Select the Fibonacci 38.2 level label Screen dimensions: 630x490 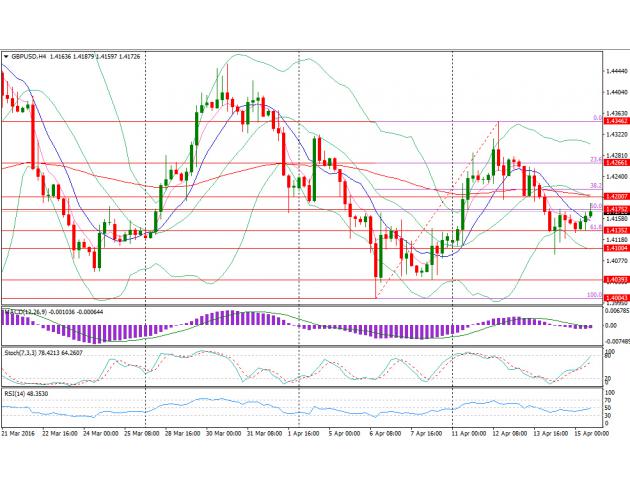coord(593,185)
